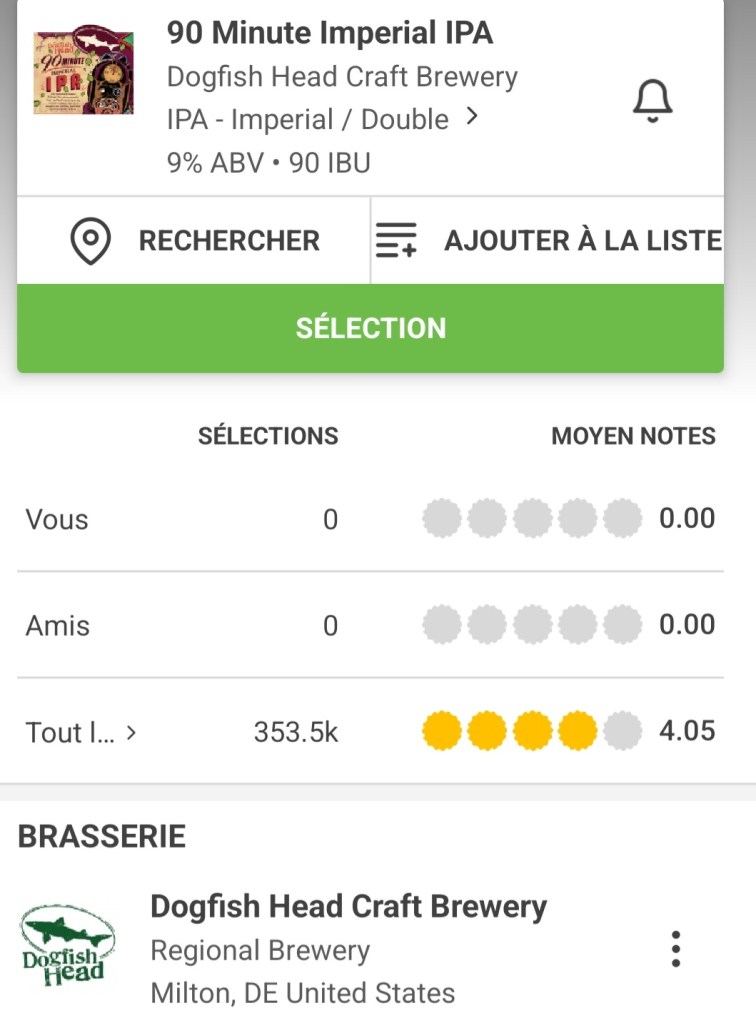Select the Vous ratings row

pyautogui.click(x=57, y=520)
